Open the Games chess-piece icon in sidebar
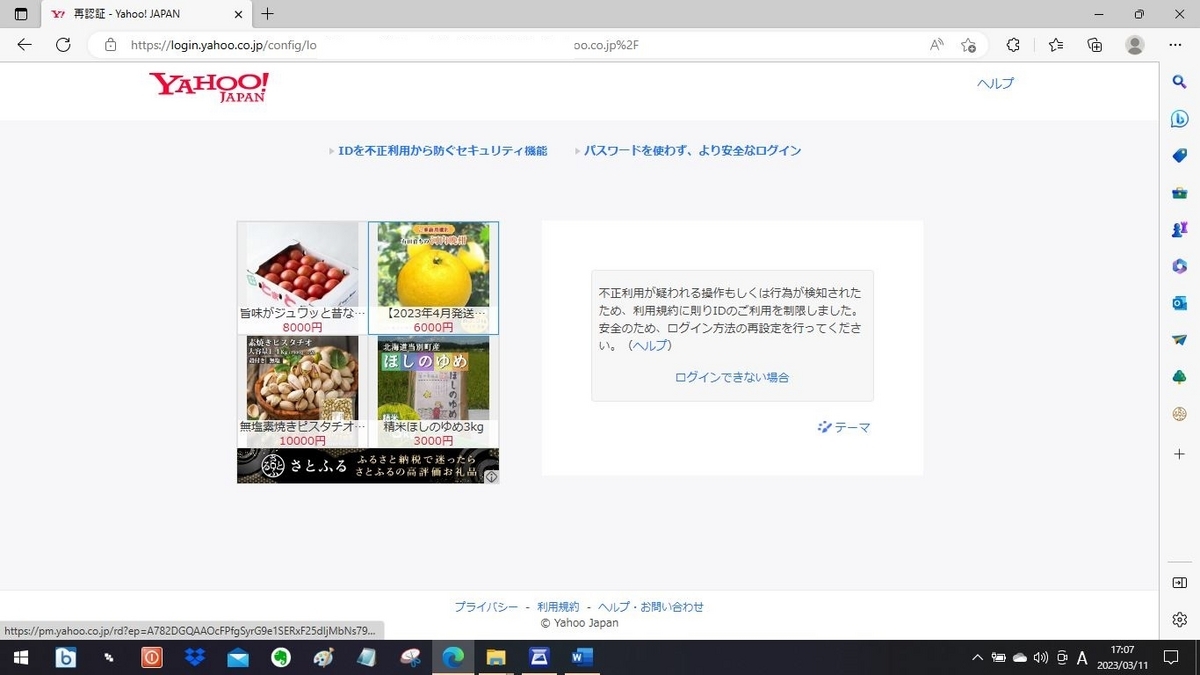The width and height of the screenshot is (1200, 675). coord(1179,229)
